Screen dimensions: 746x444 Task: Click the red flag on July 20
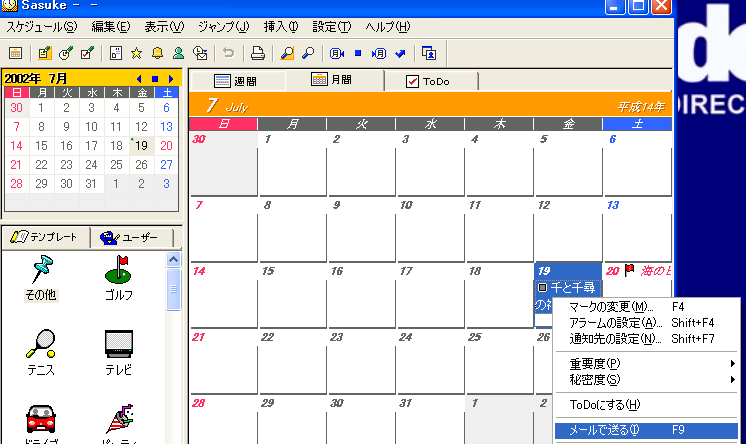[629, 271]
